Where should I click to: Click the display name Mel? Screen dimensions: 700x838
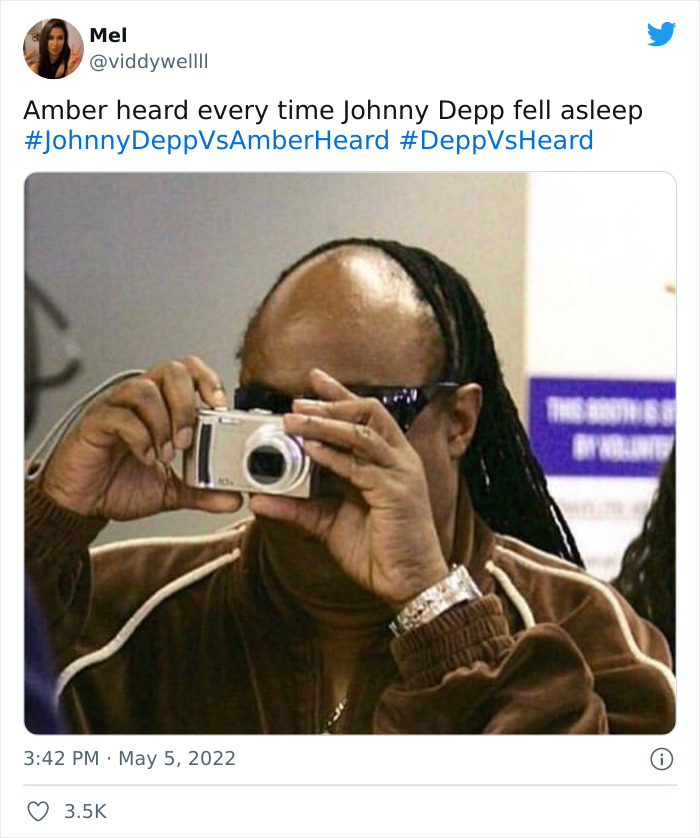(108, 35)
